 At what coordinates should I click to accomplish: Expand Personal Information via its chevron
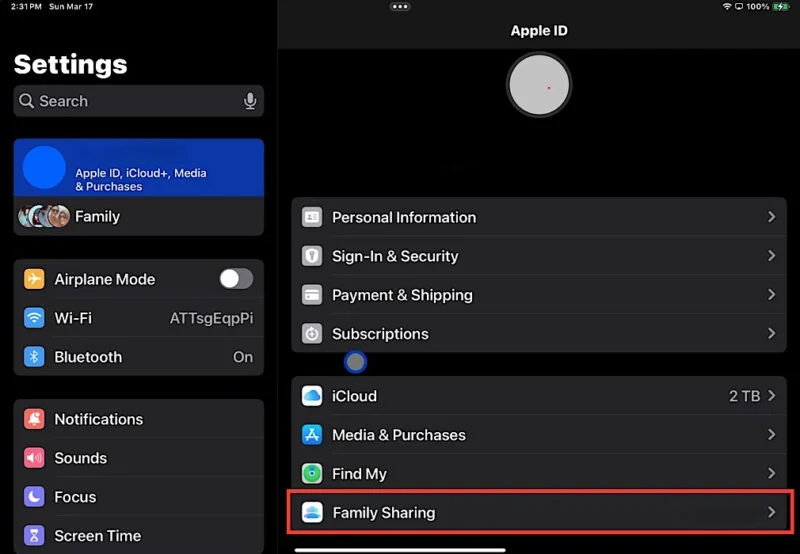[771, 217]
